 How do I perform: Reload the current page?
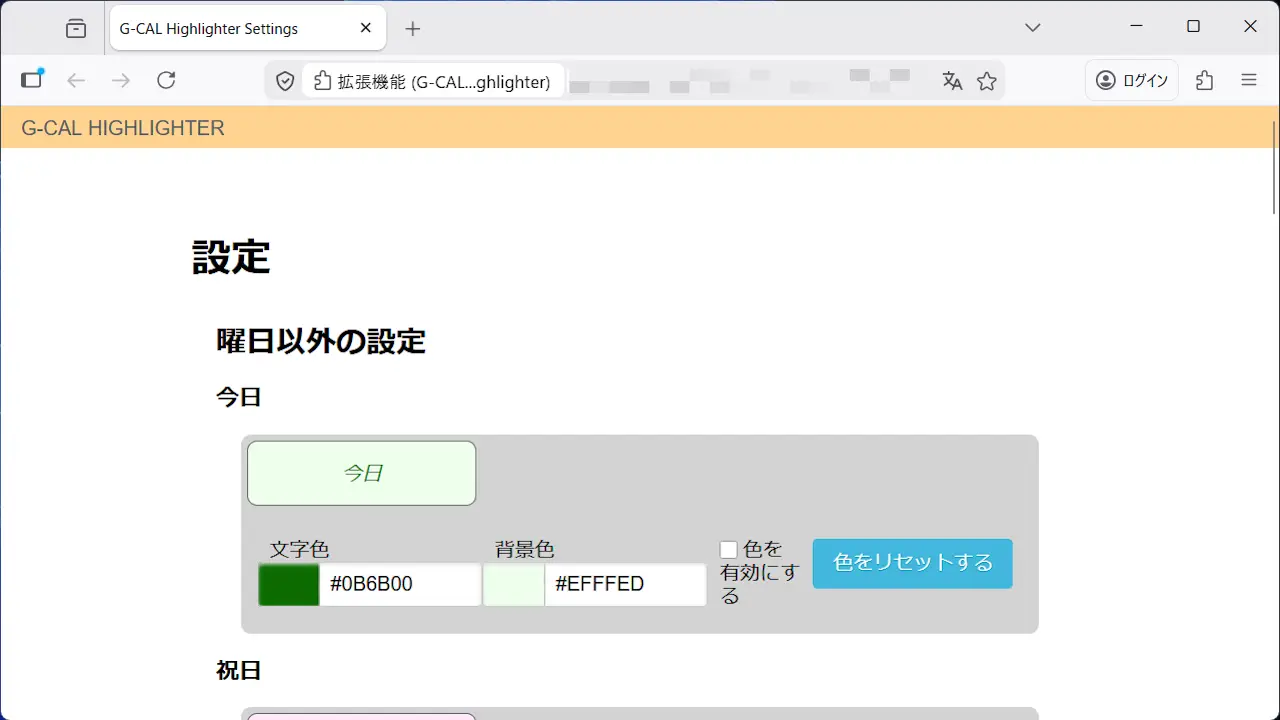[166, 81]
